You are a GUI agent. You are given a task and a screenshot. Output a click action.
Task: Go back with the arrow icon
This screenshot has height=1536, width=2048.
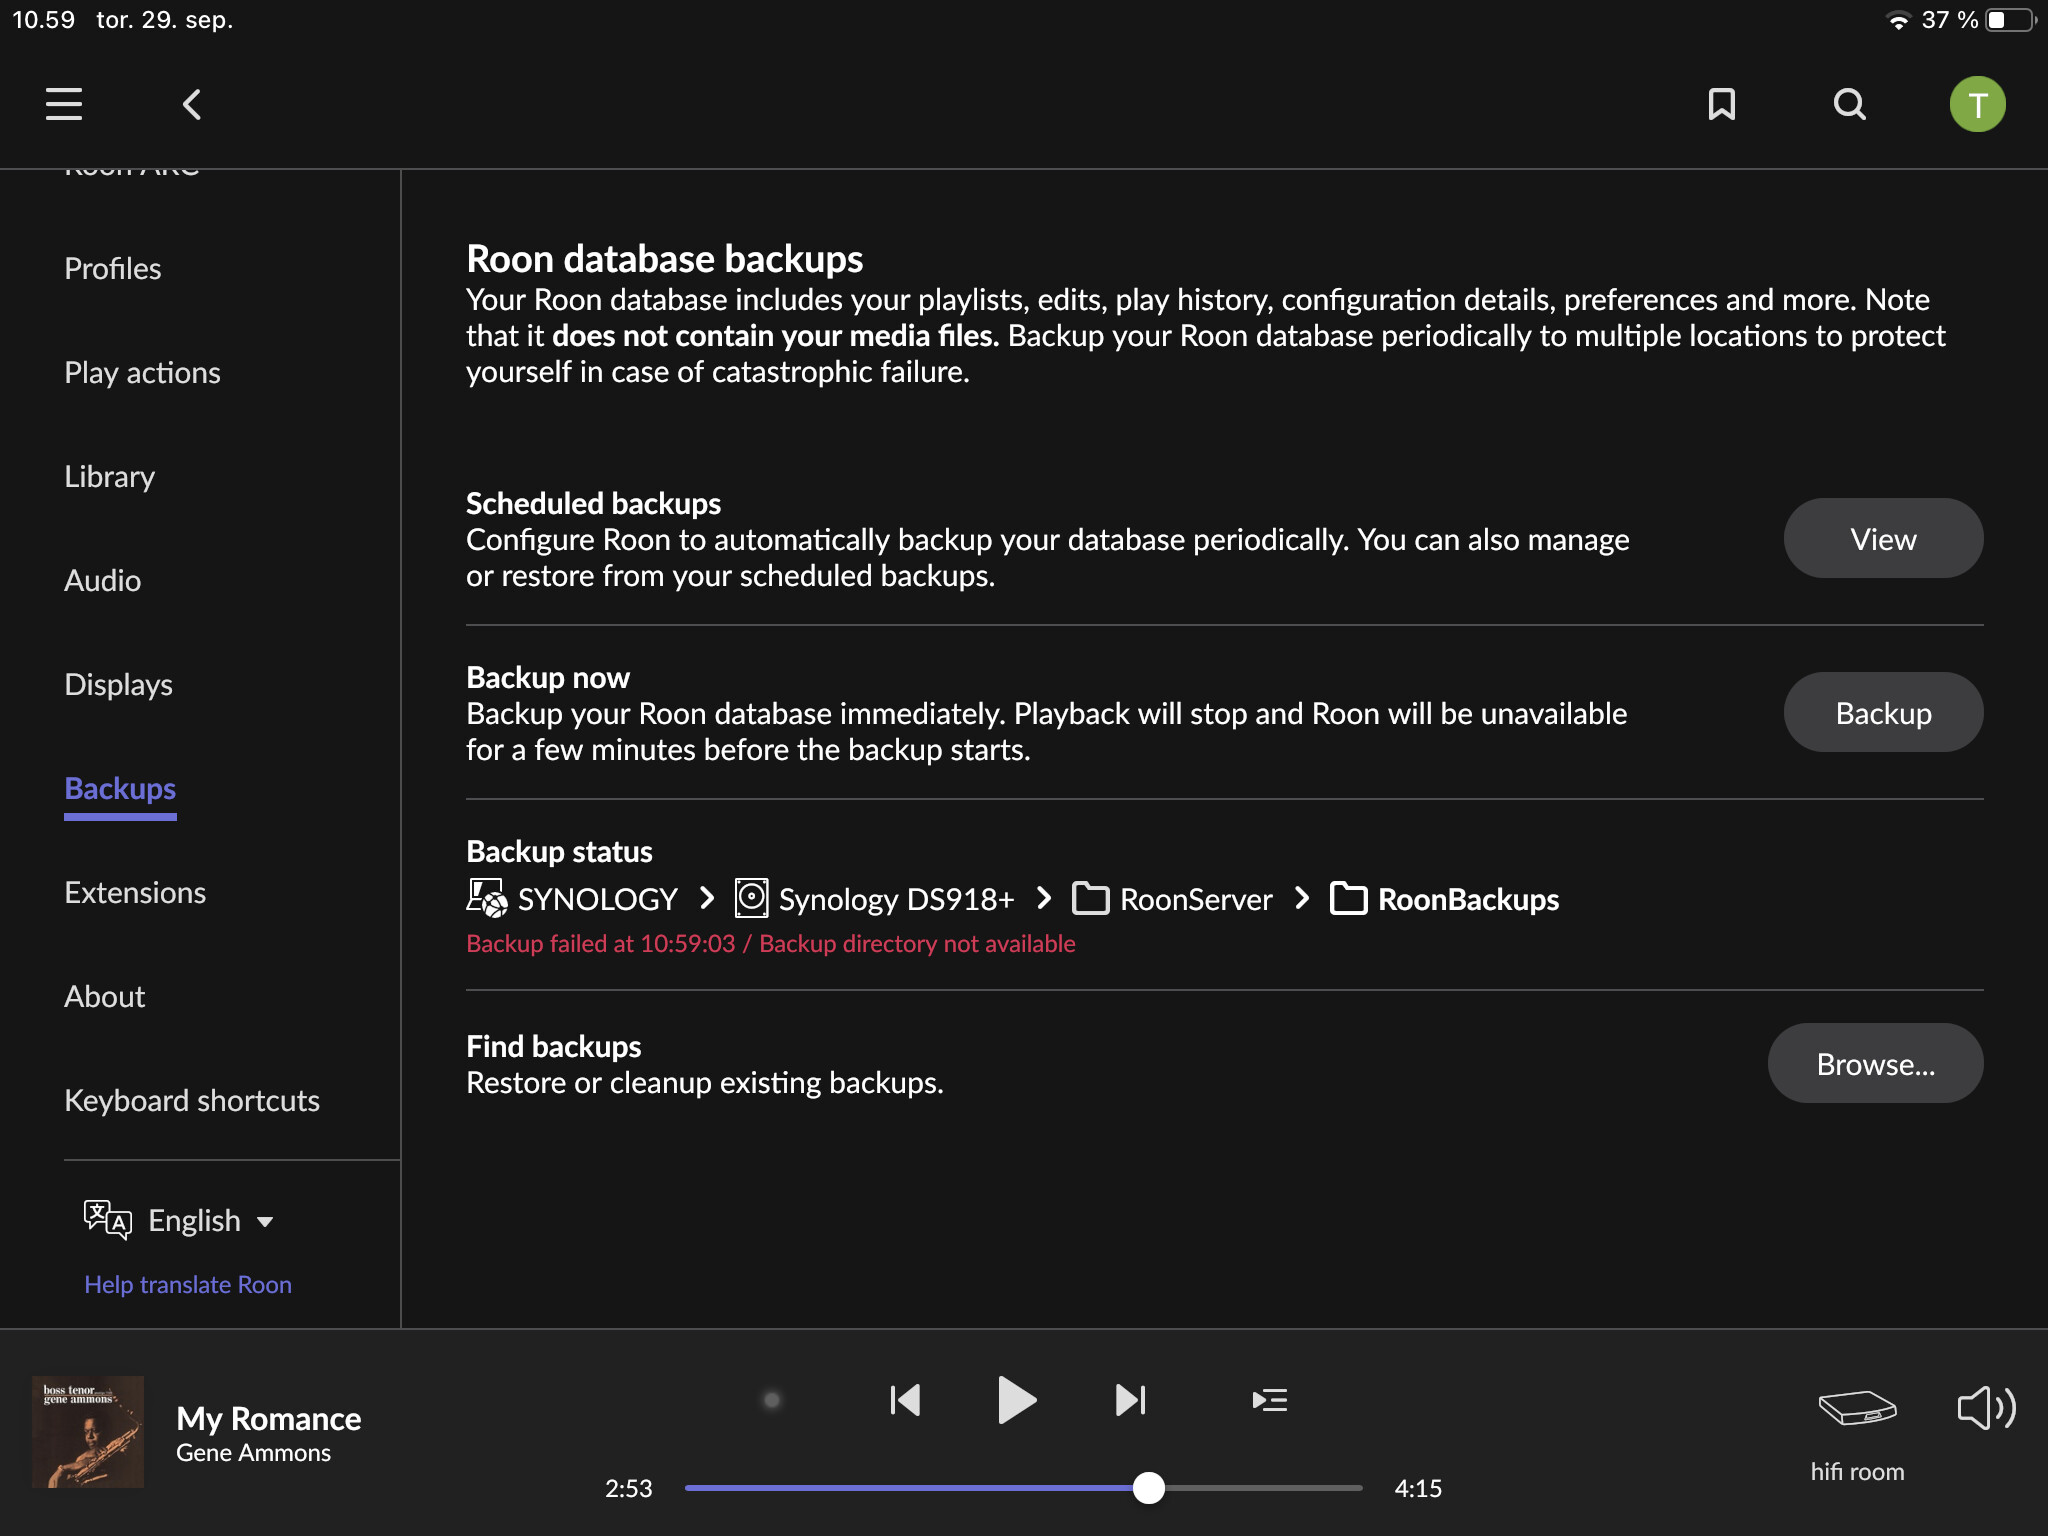(192, 104)
